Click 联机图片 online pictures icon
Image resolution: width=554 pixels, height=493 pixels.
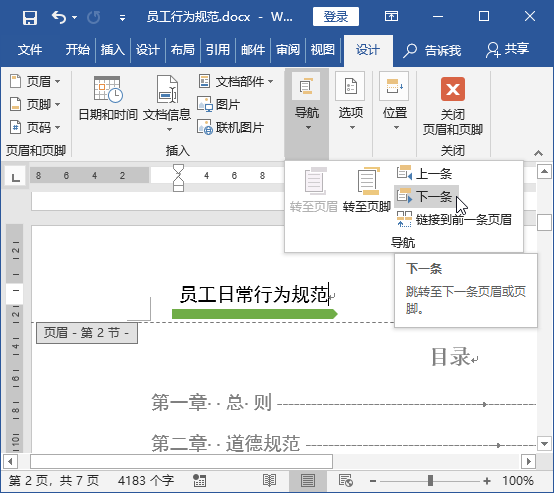coord(205,127)
